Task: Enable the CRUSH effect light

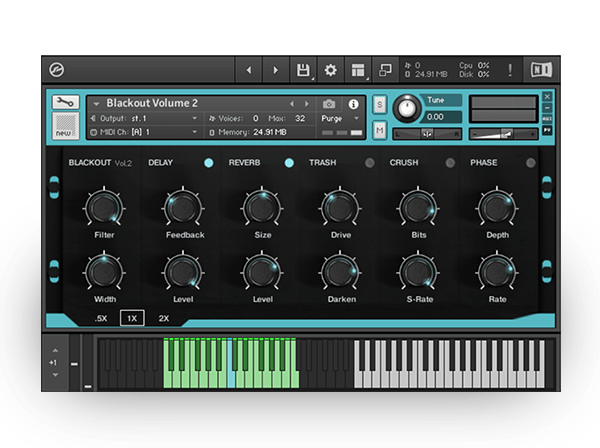Action: point(450,163)
